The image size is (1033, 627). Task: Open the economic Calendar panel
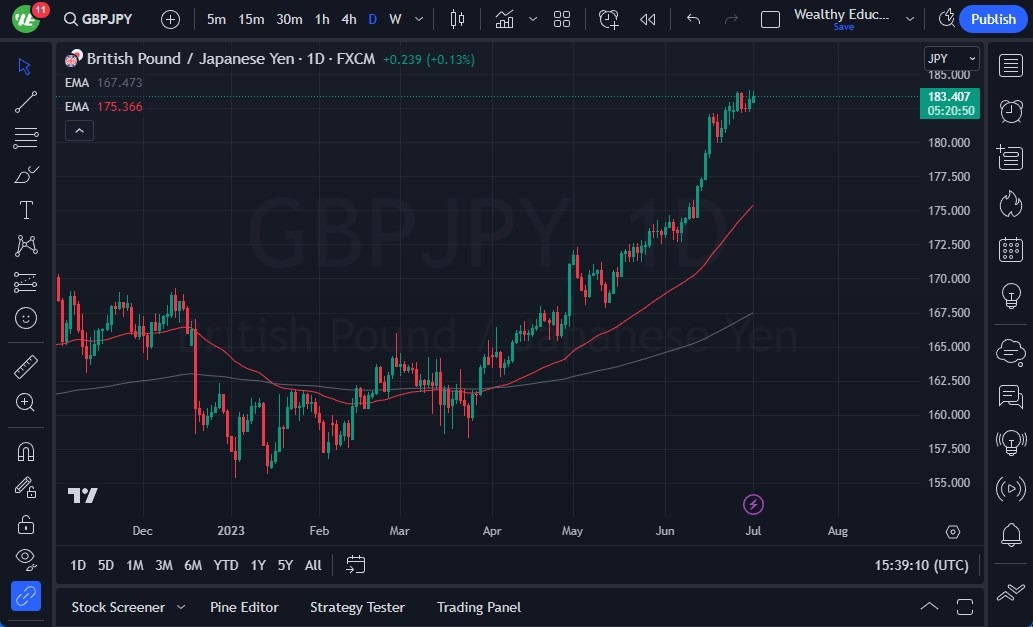1011,249
